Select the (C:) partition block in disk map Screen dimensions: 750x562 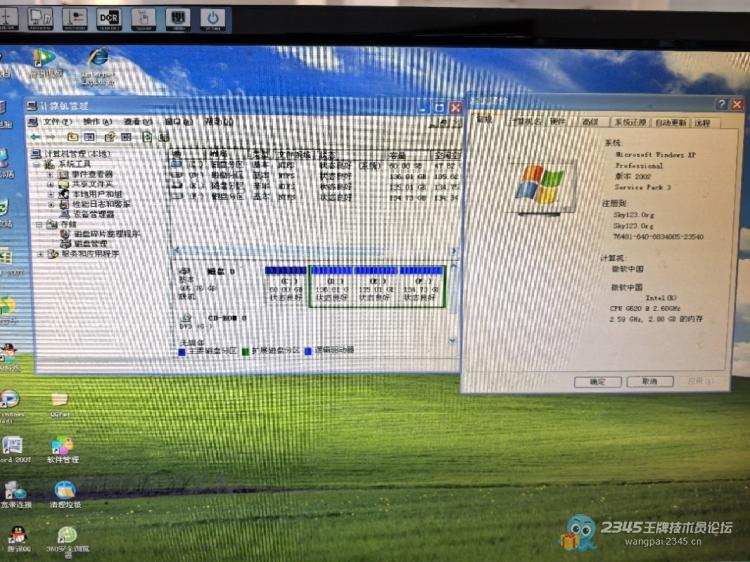tap(285, 290)
